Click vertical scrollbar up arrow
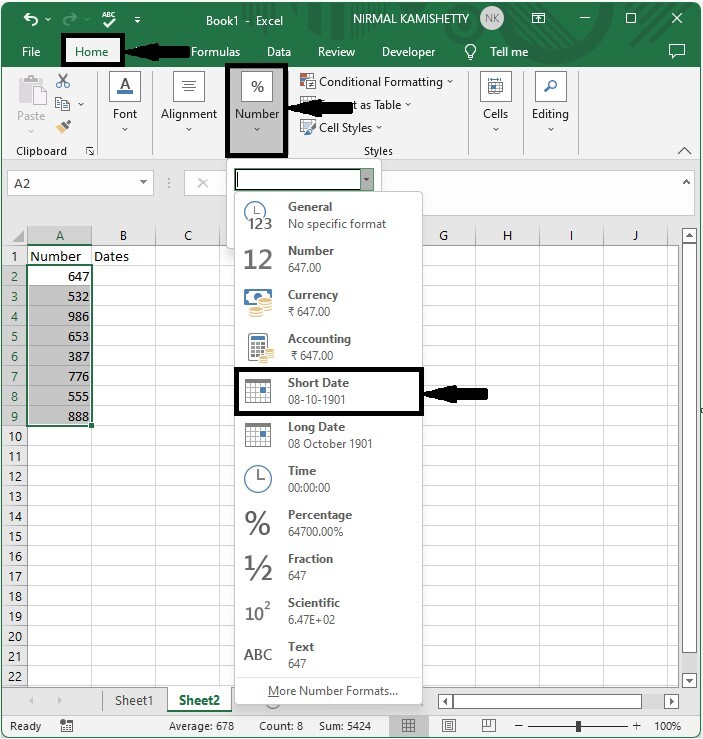Screen dimensions: 703x739 [x=689, y=235]
